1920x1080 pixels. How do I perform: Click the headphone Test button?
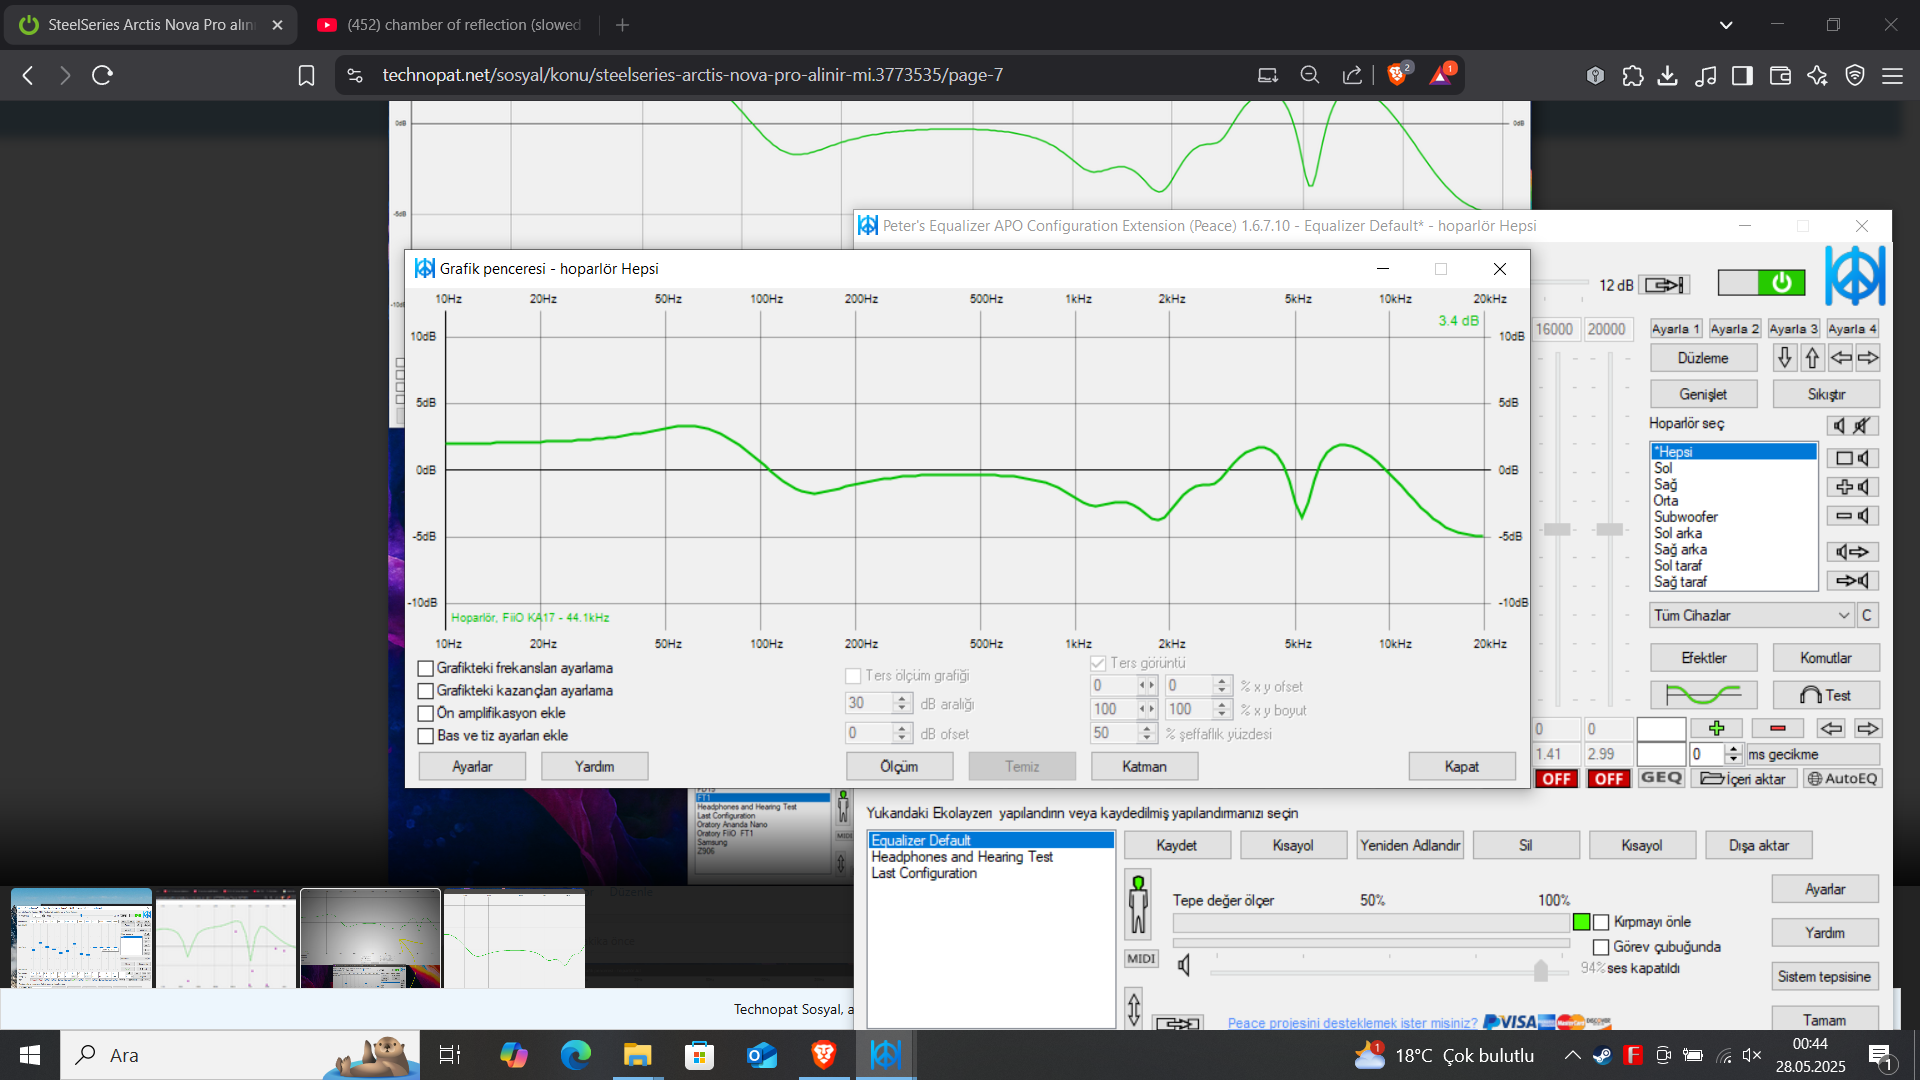[x=1825, y=695]
